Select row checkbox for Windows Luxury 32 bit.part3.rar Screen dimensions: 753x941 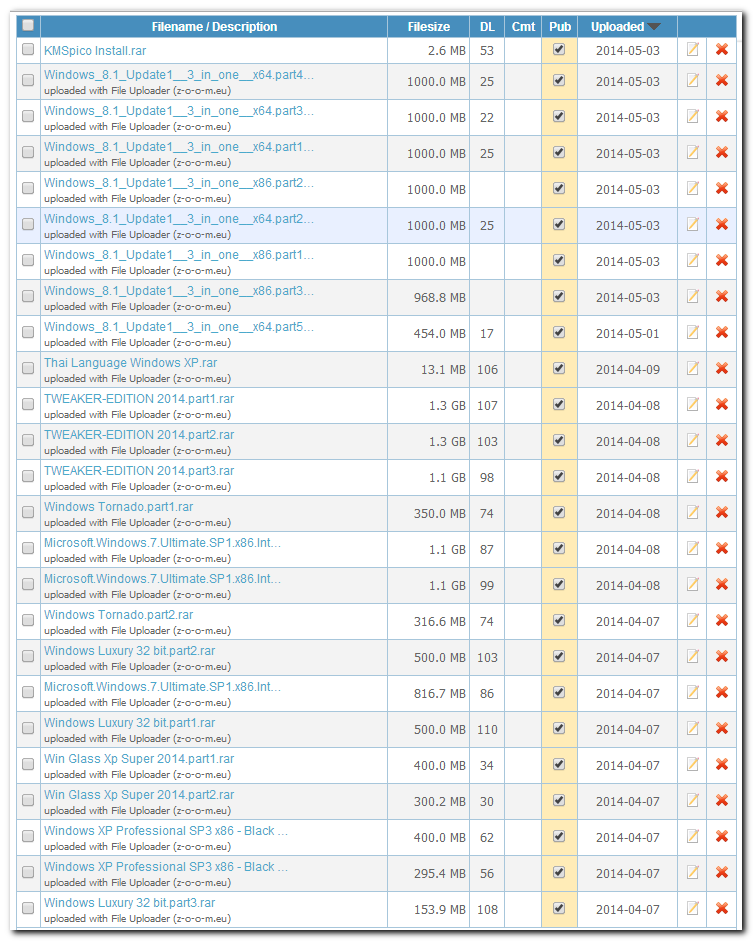pos(28,908)
